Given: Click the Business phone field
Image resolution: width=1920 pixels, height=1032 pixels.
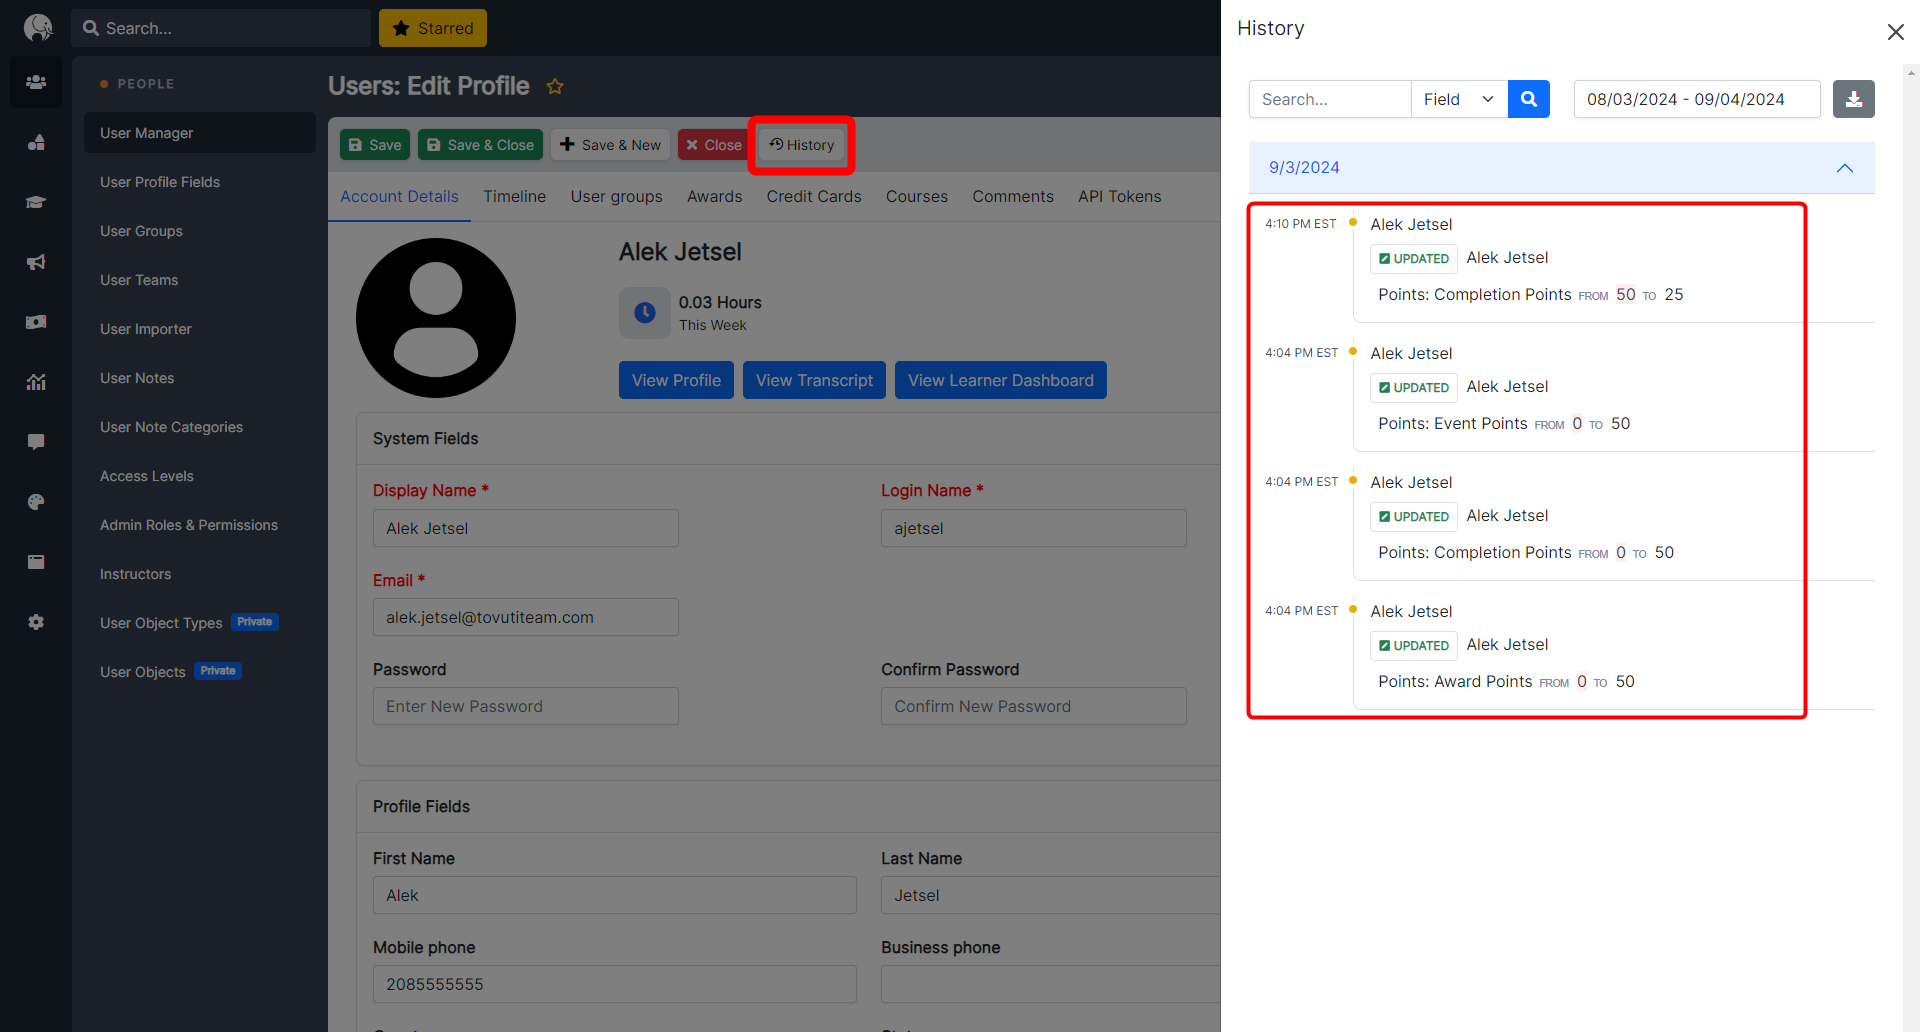Looking at the screenshot, I should tap(1050, 984).
